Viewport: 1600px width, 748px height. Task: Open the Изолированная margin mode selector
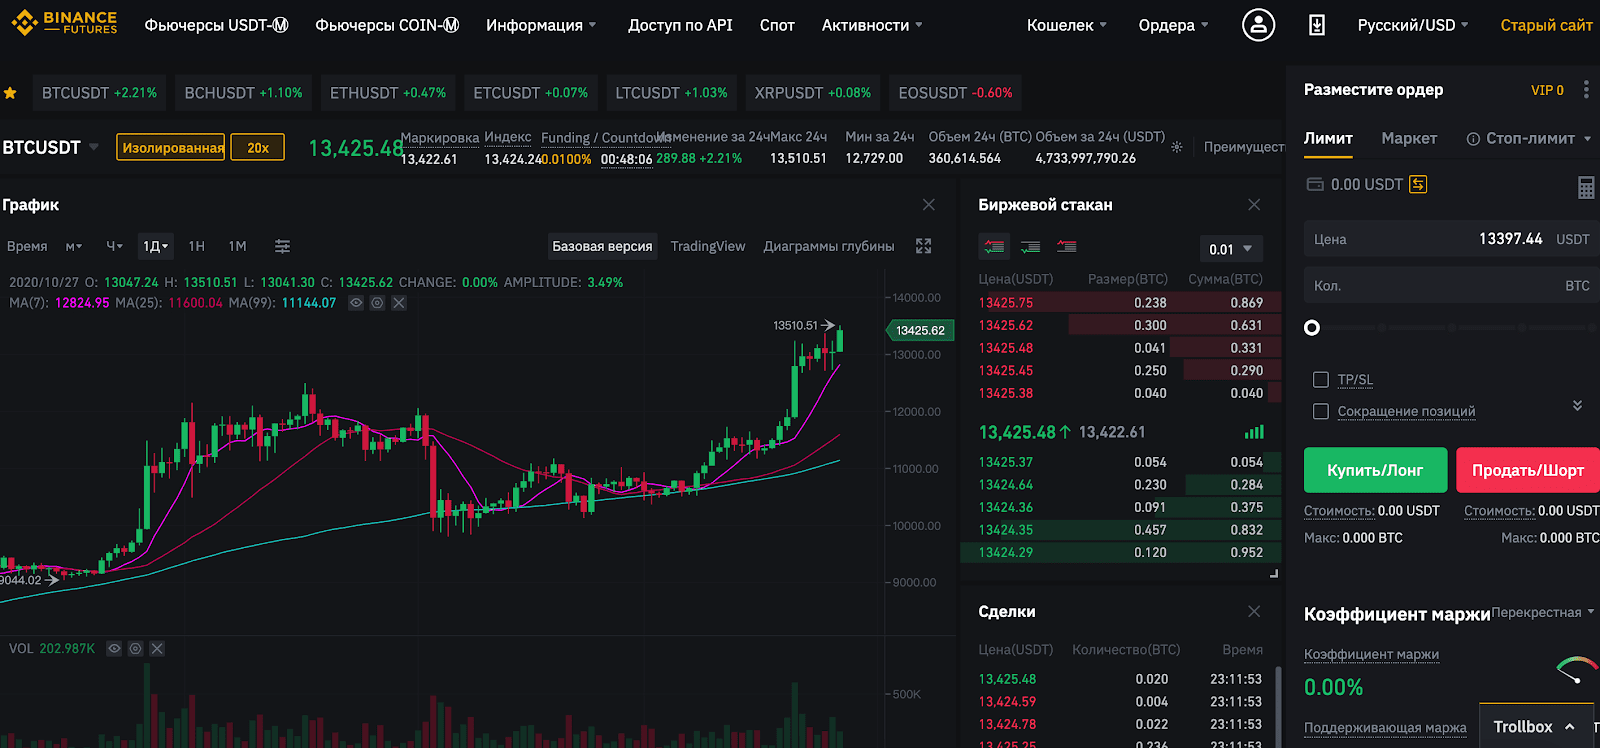click(x=171, y=147)
